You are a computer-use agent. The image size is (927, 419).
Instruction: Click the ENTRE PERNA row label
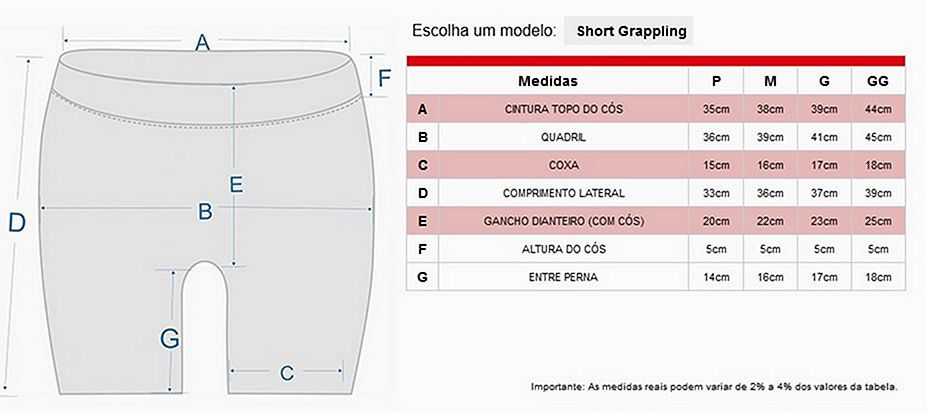click(563, 277)
